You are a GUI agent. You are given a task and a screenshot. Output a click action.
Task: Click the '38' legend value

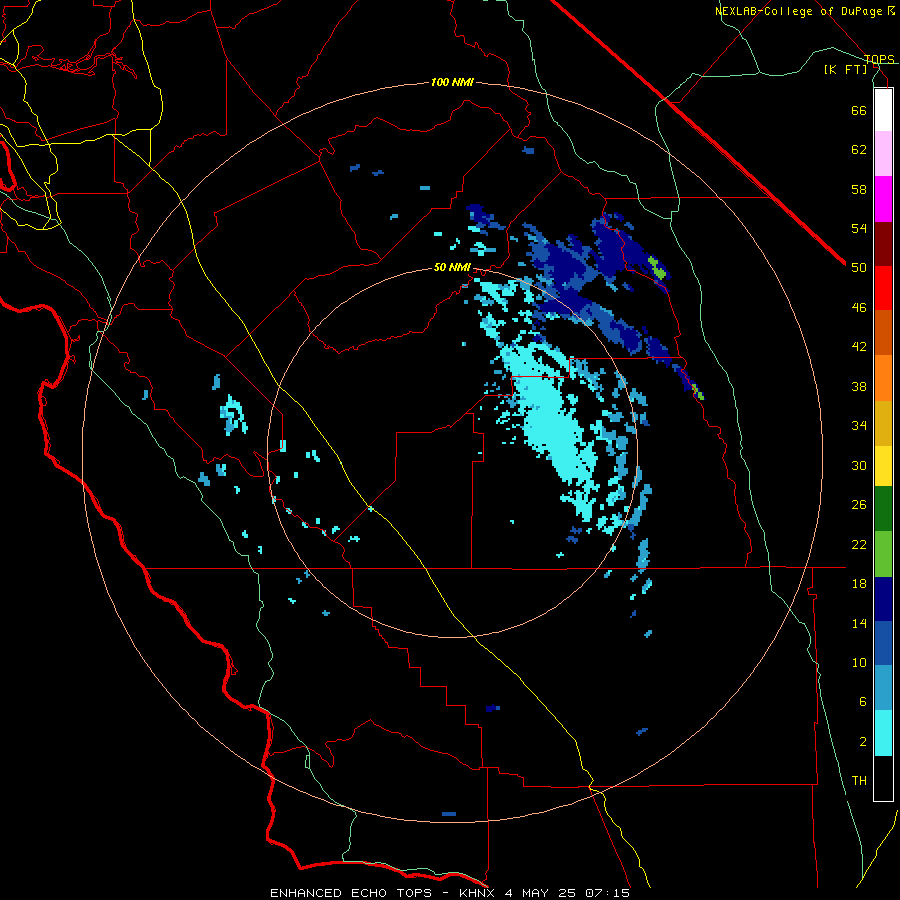point(859,386)
